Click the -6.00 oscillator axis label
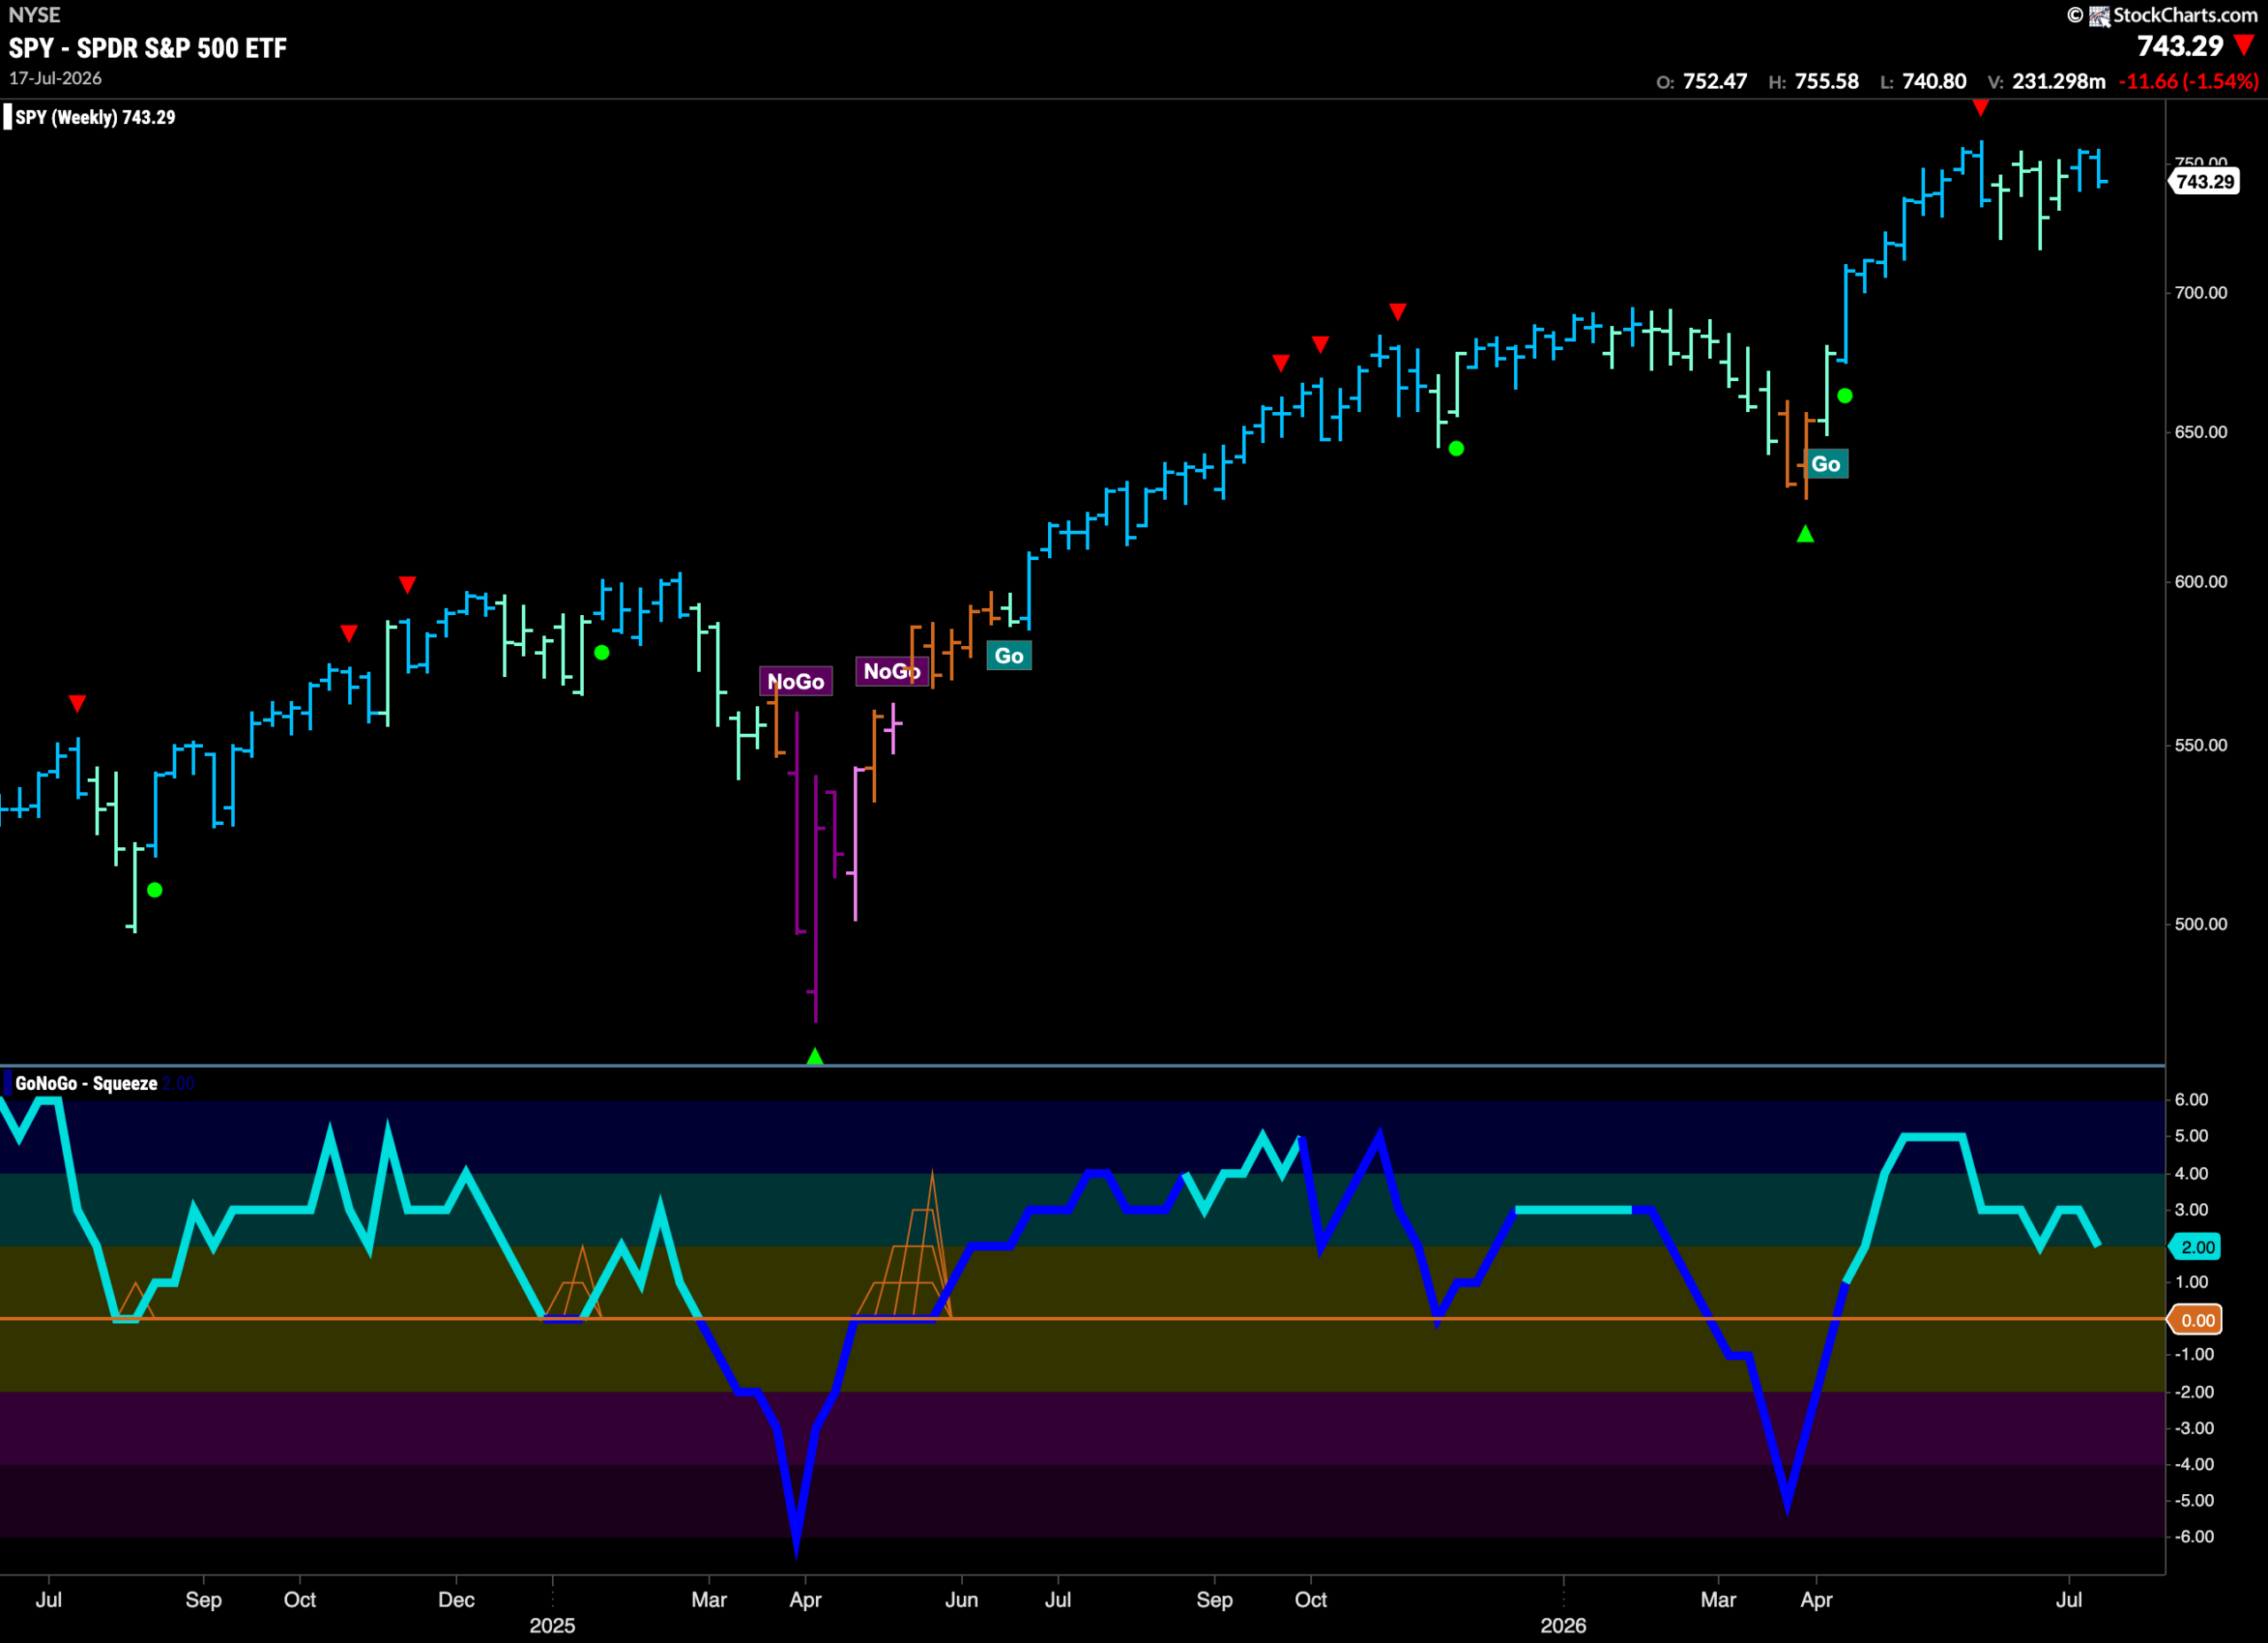The image size is (2268, 1643). point(2194,1536)
